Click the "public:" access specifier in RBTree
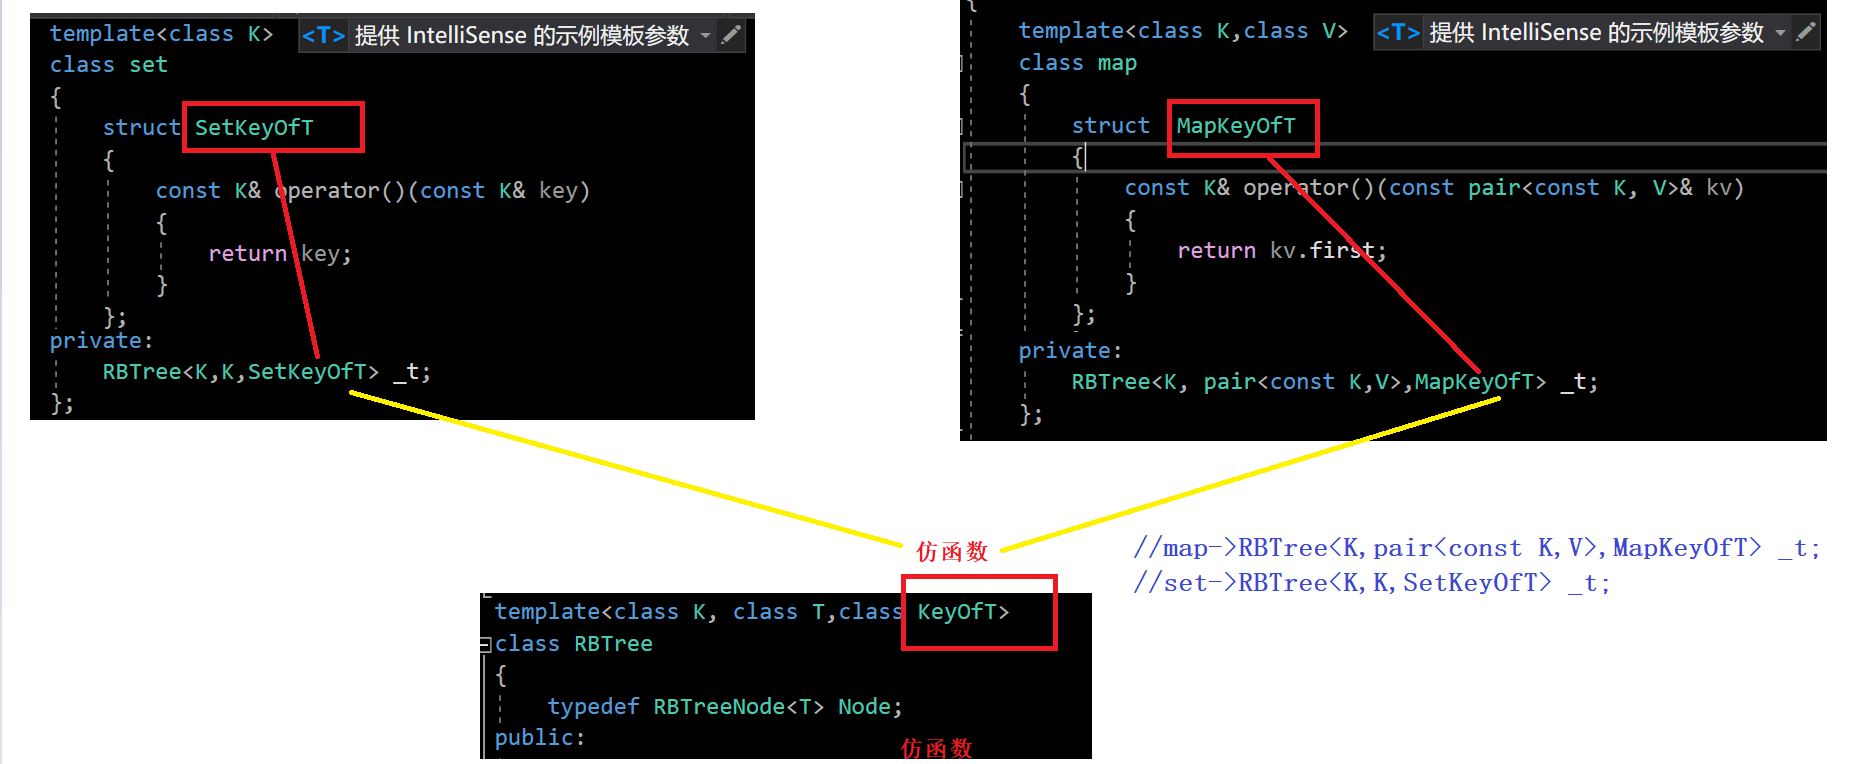Image resolution: width=1874 pixels, height=764 pixels. pyautogui.click(x=540, y=738)
